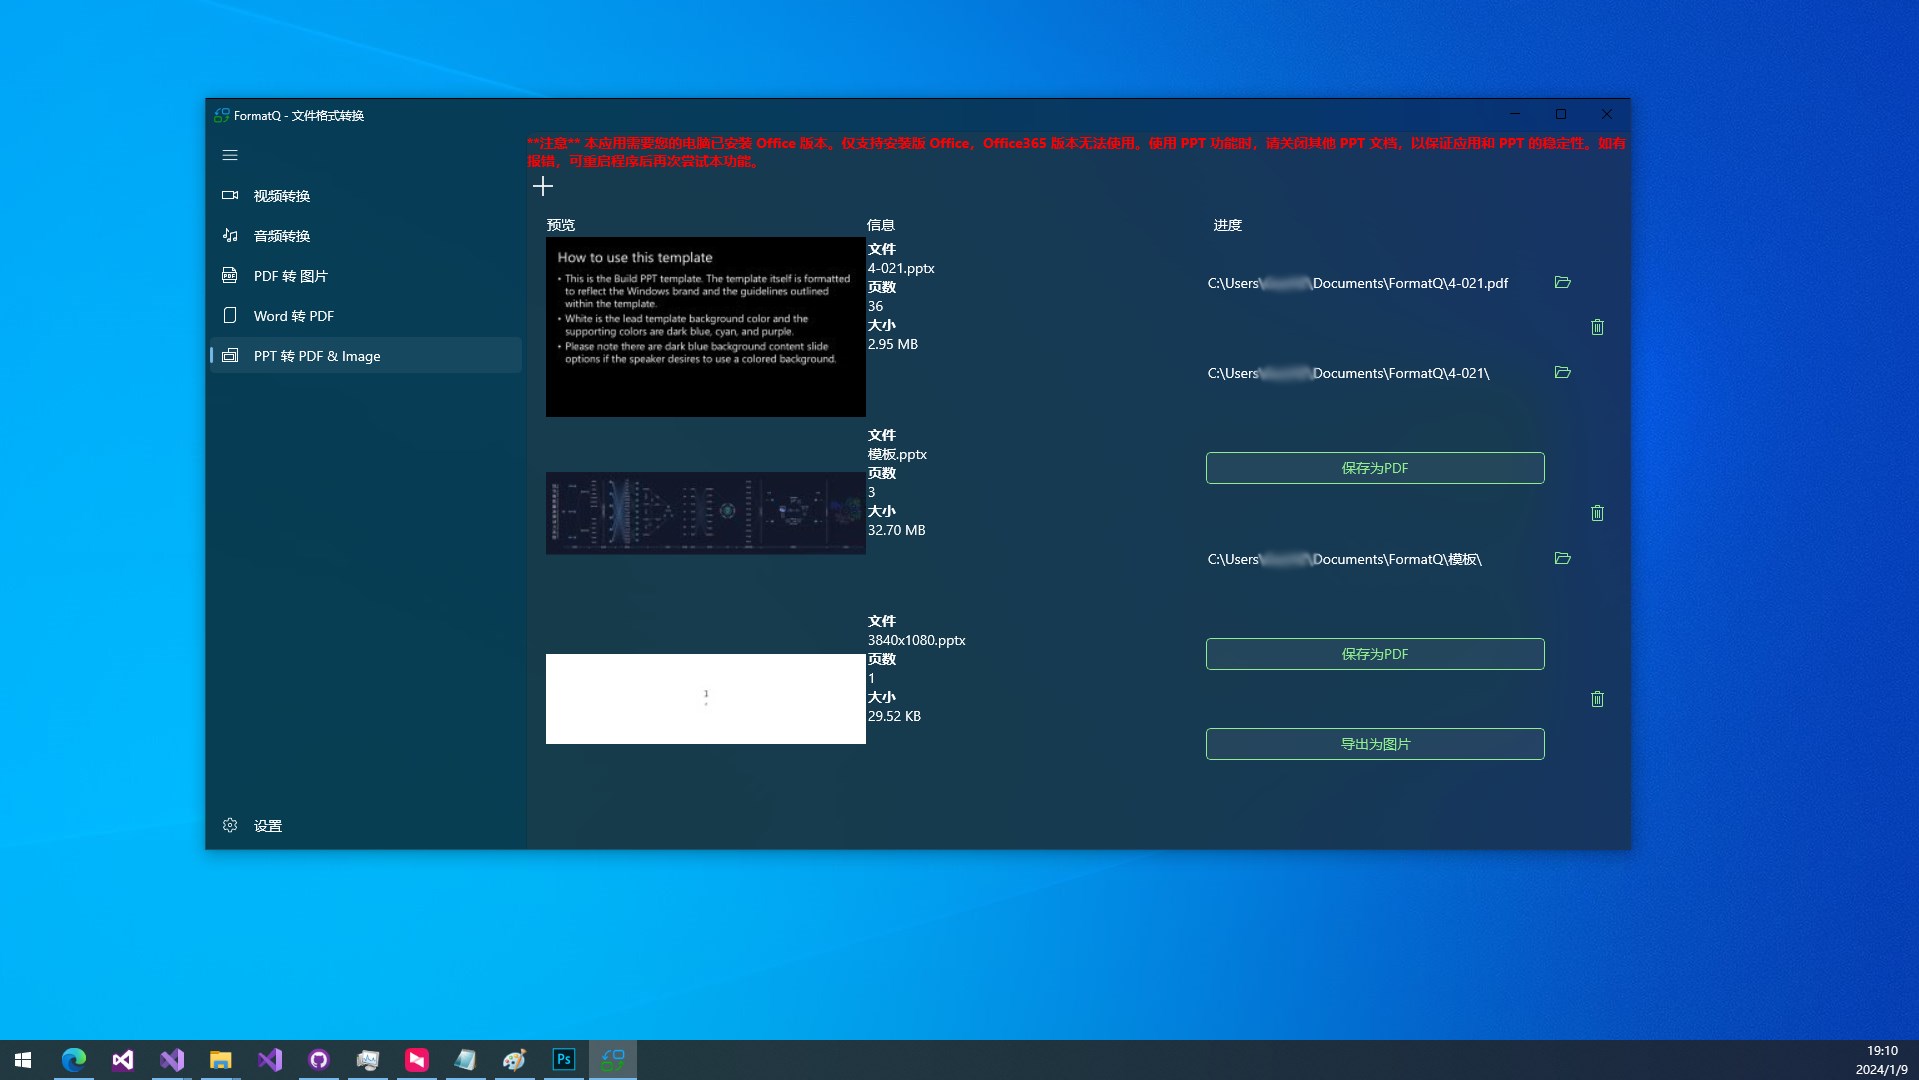Delete the 3840x1080.pptx entry with its trash icon
The width and height of the screenshot is (1919, 1080).
(x=1597, y=699)
